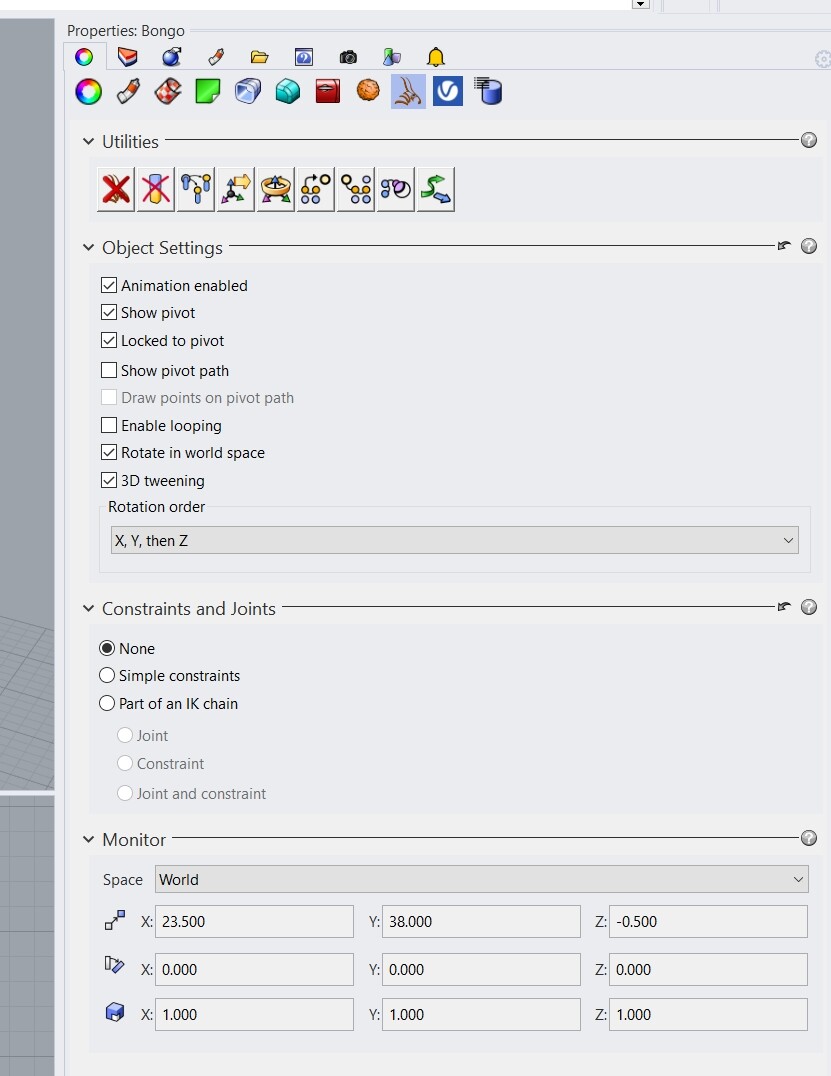Select the V-Ray properties page icon
831x1076 pixels.
tap(448, 91)
